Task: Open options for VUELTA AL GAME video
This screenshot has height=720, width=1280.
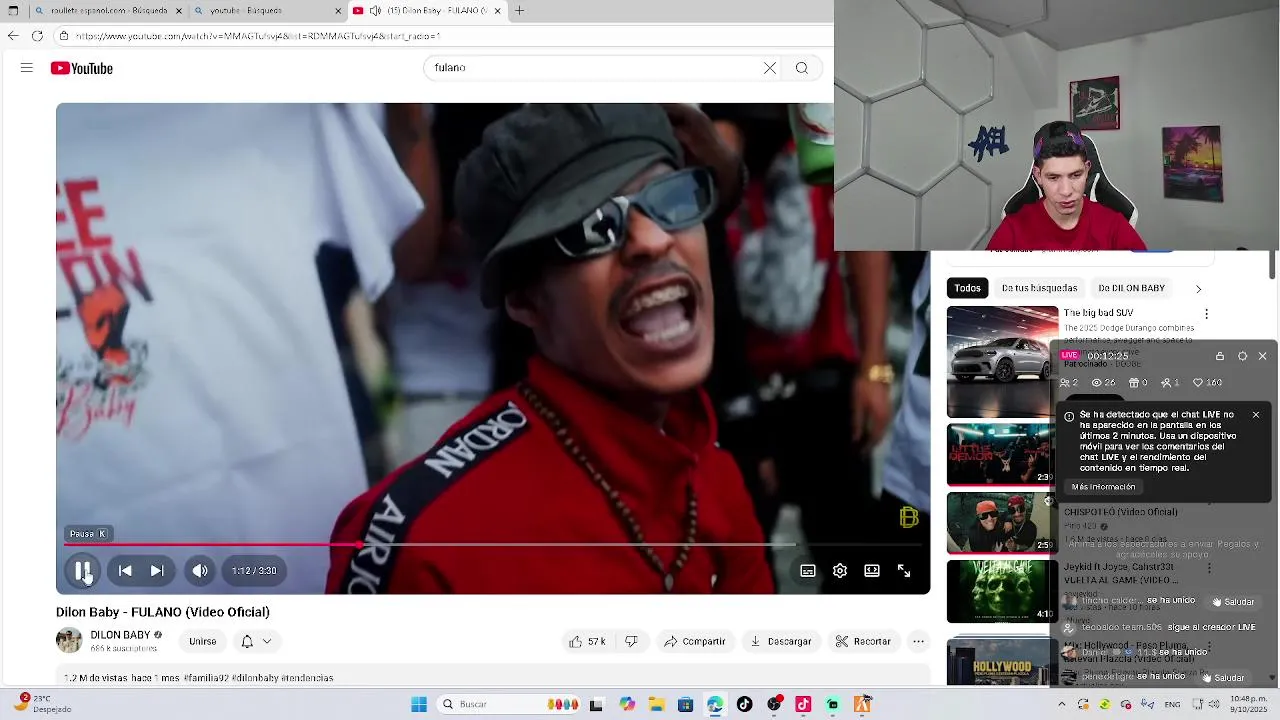Action: click(x=1209, y=568)
